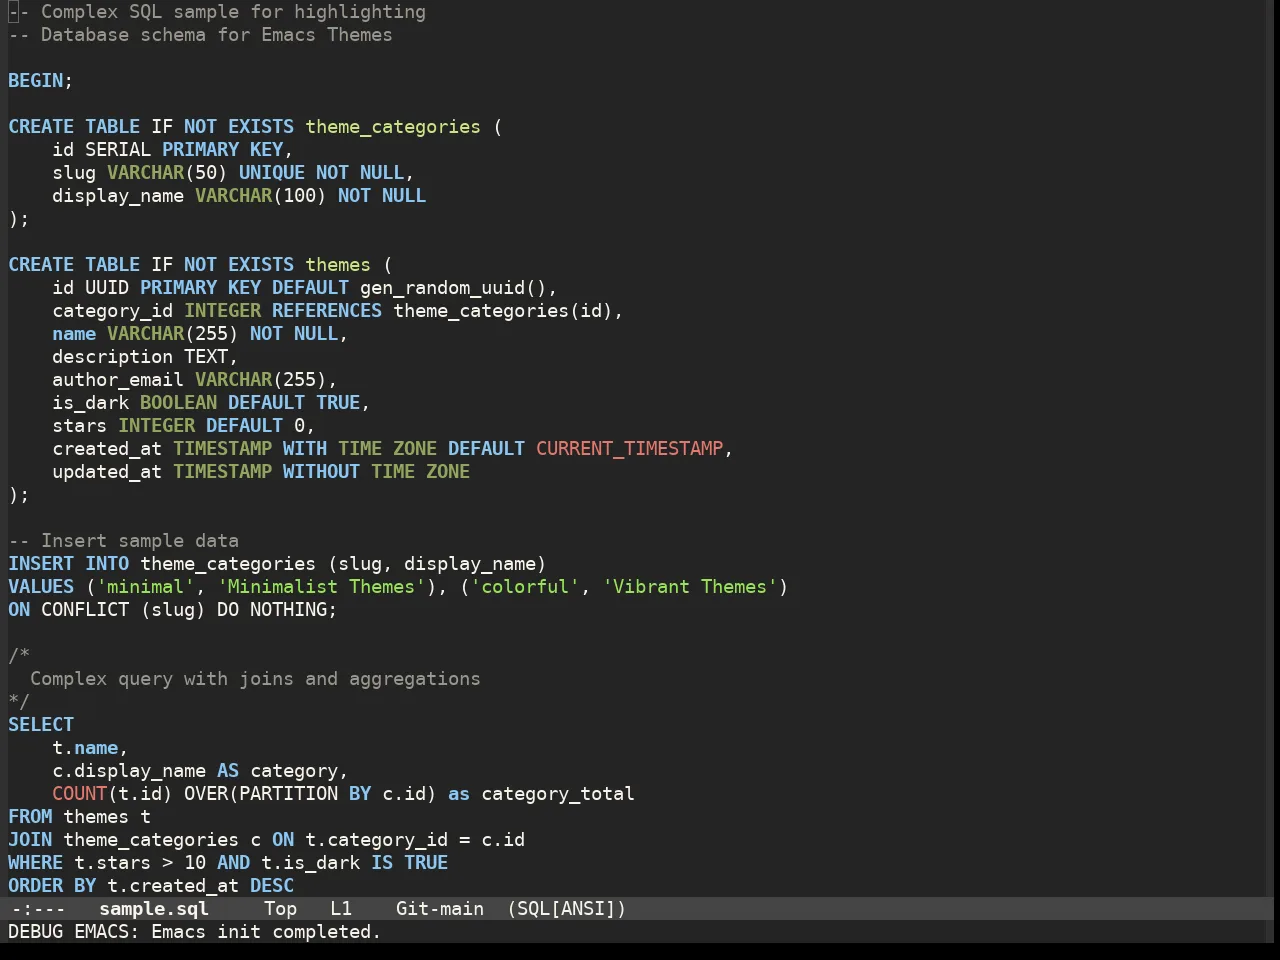This screenshot has width=1280, height=960.
Task: Click the 'Complex SQL sample for highlighting' comment
Action: [x=217, y=12]
